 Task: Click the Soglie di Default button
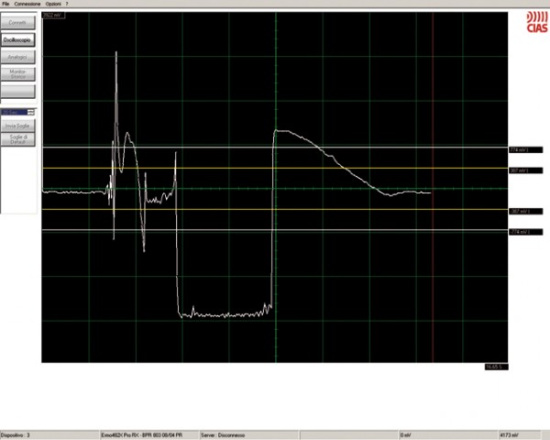18,139
